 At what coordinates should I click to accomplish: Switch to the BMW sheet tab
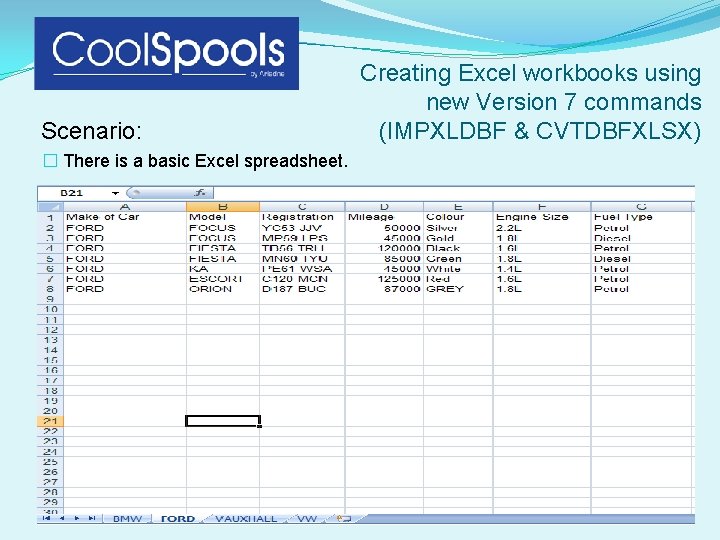coord(127,519)
